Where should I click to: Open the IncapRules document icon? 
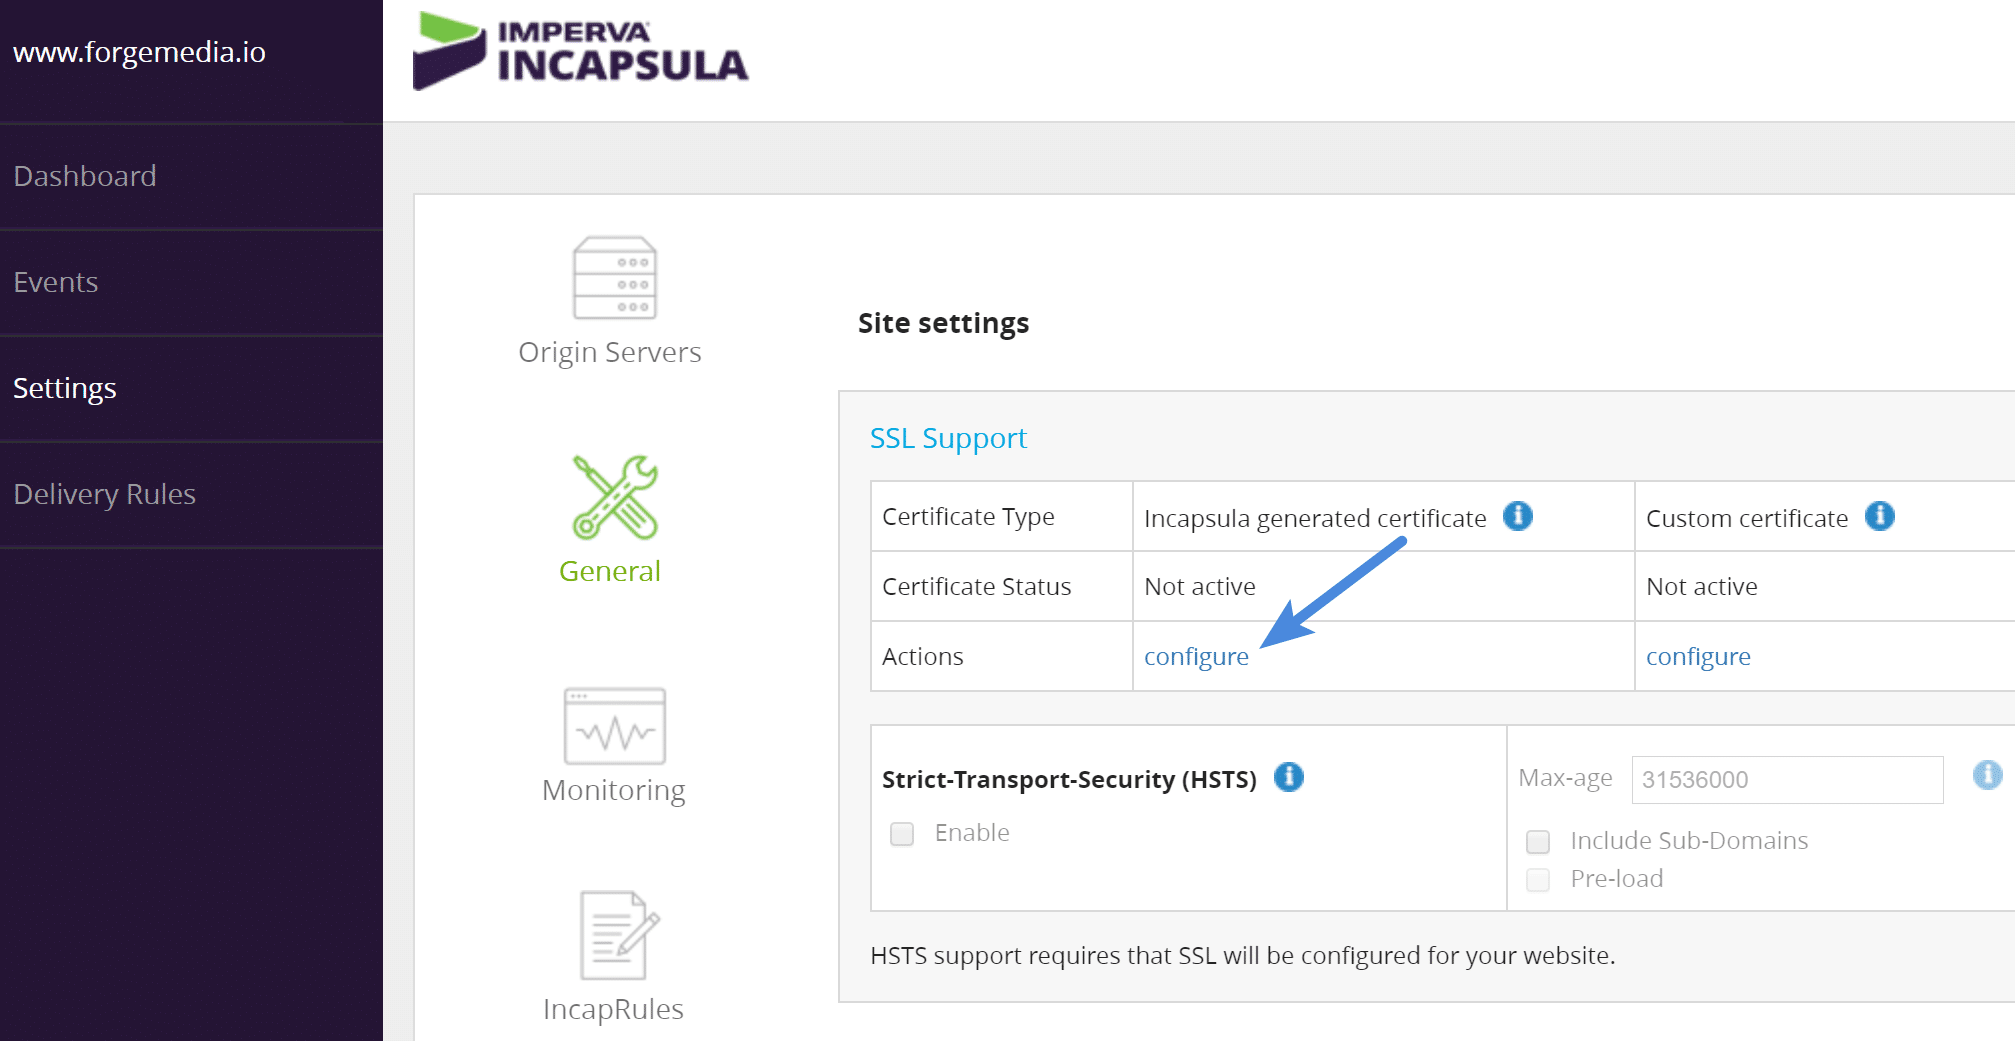[619, 935]
